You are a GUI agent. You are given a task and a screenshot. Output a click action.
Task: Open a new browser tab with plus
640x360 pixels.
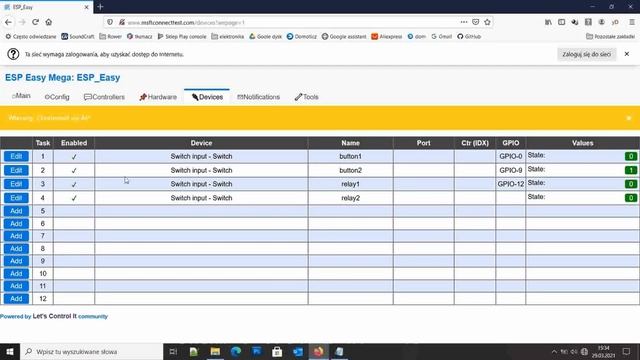point(100,7)
